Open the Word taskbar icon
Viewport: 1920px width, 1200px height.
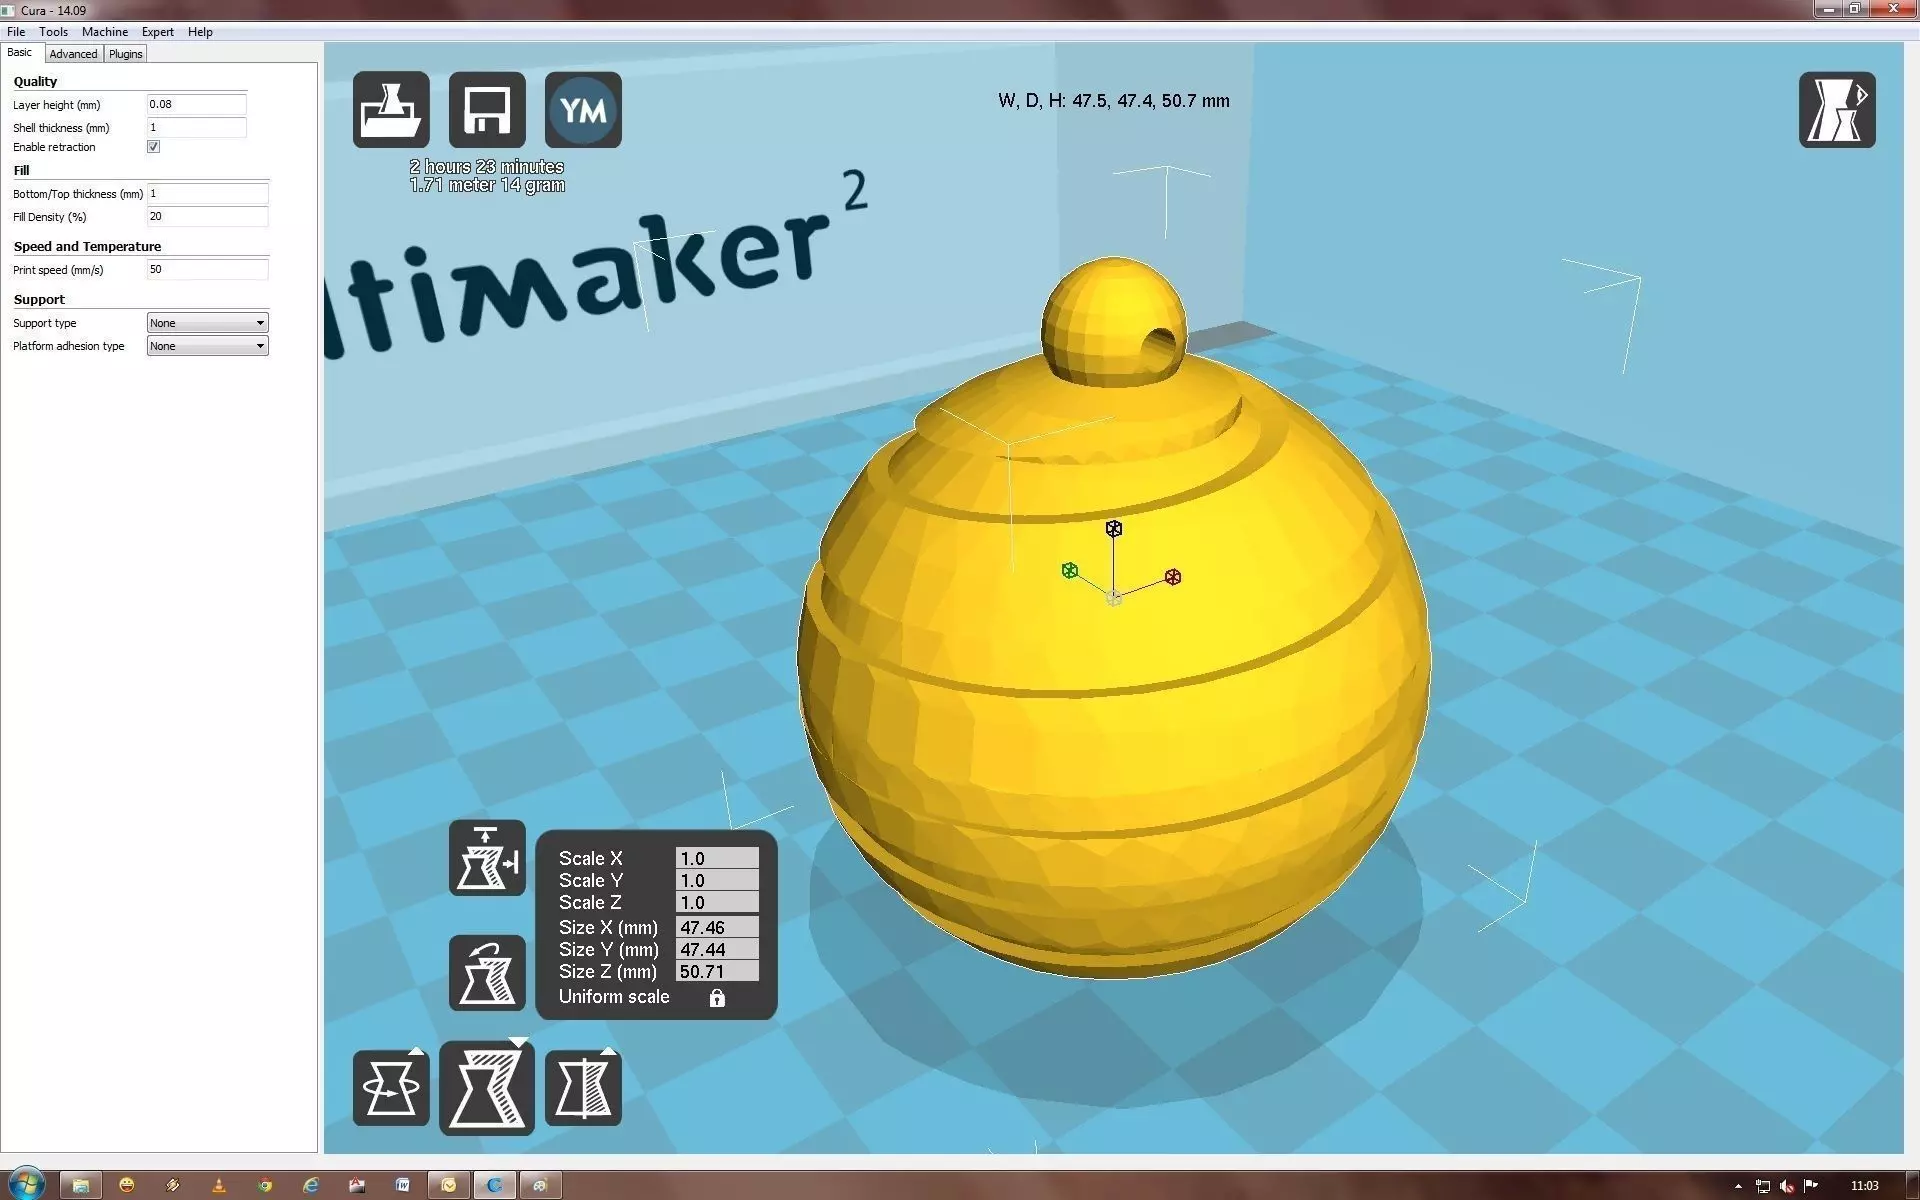coord(403,1185)
